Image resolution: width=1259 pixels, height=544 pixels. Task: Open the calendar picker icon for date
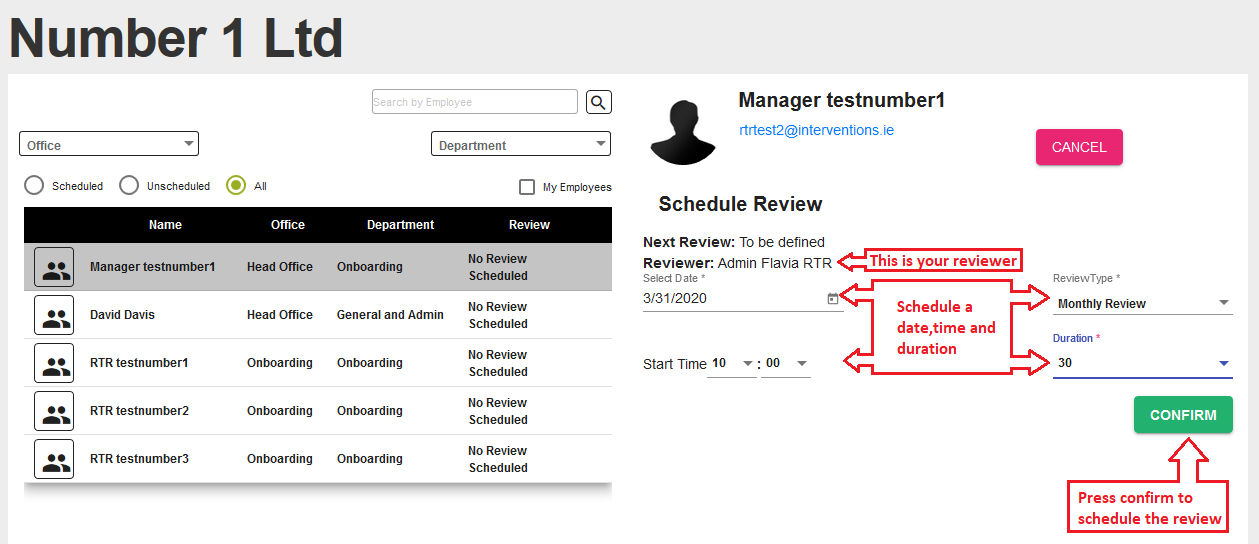coord(833,298)
